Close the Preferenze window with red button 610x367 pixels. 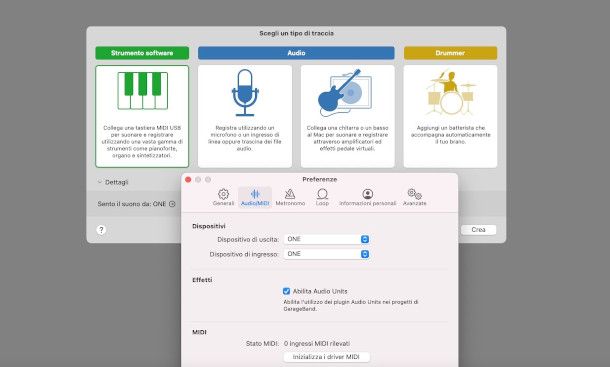point(188,179)
